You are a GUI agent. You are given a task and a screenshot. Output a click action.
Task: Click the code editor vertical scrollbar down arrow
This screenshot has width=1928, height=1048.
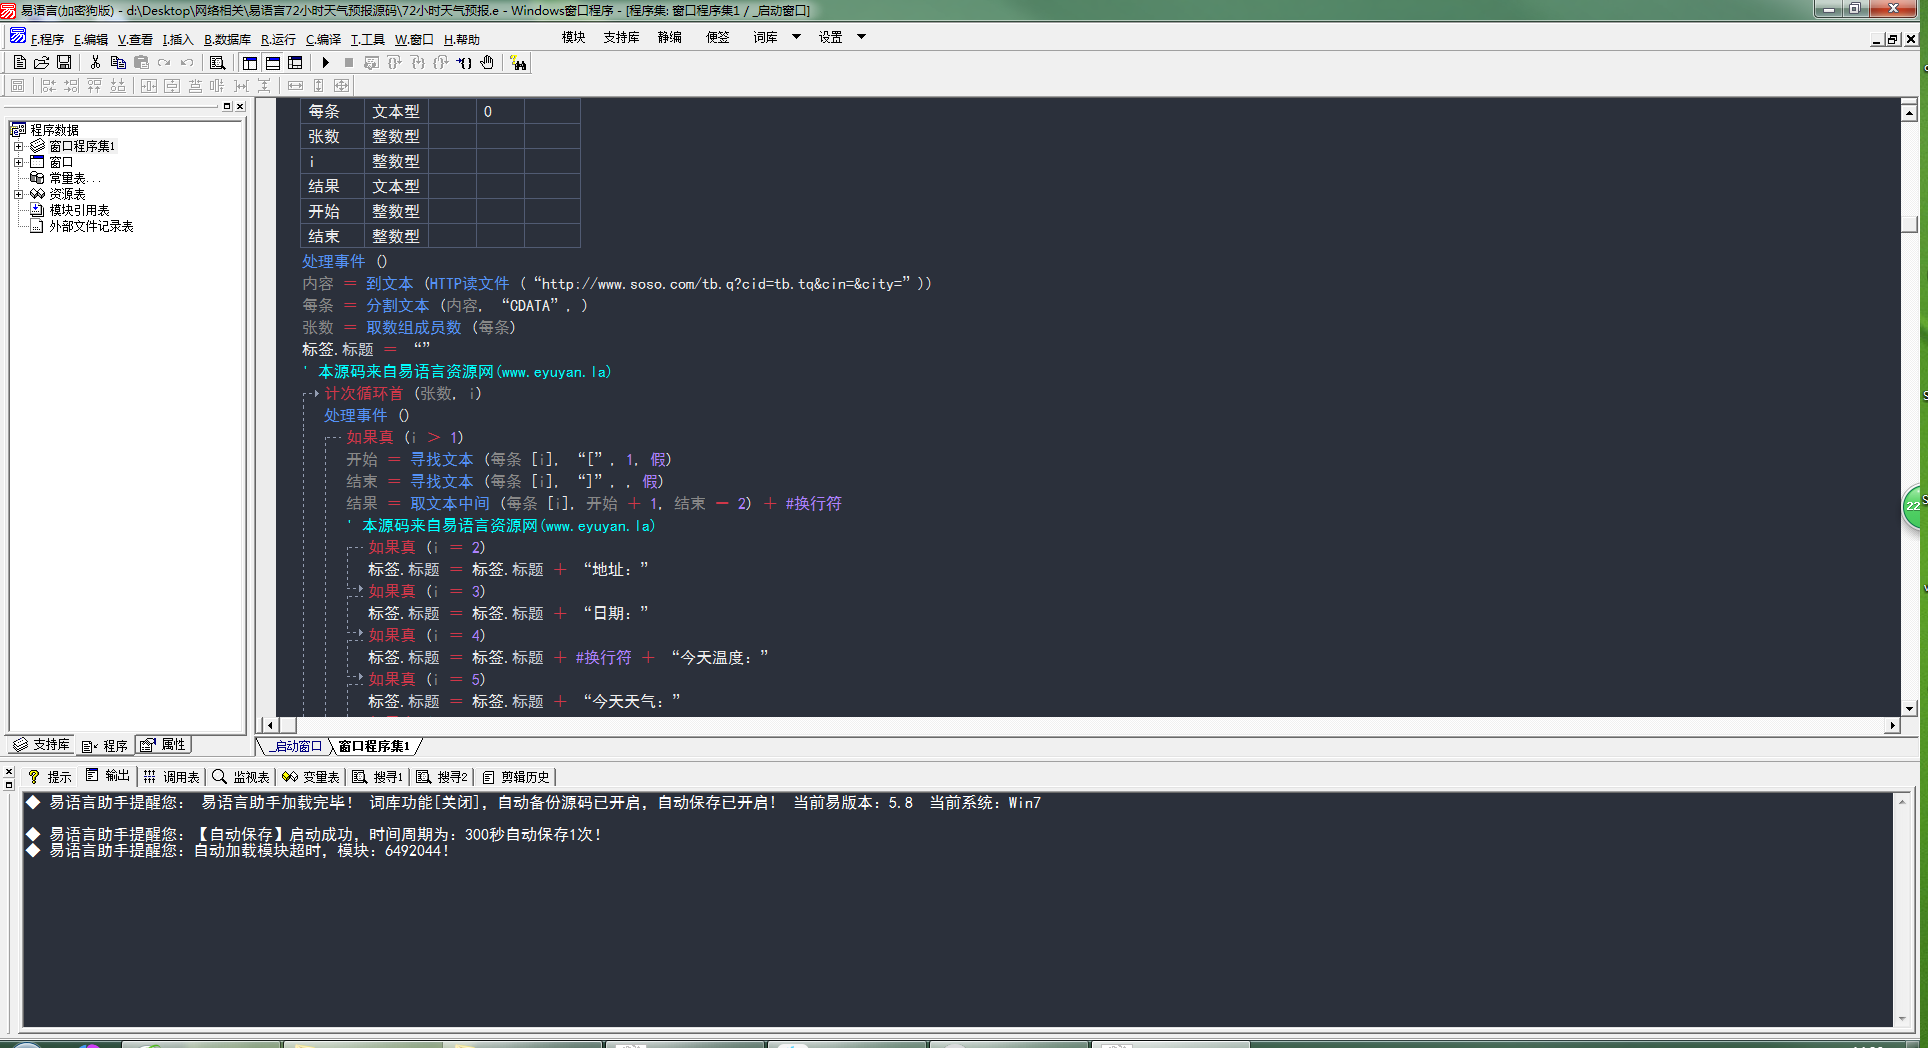1909,708
